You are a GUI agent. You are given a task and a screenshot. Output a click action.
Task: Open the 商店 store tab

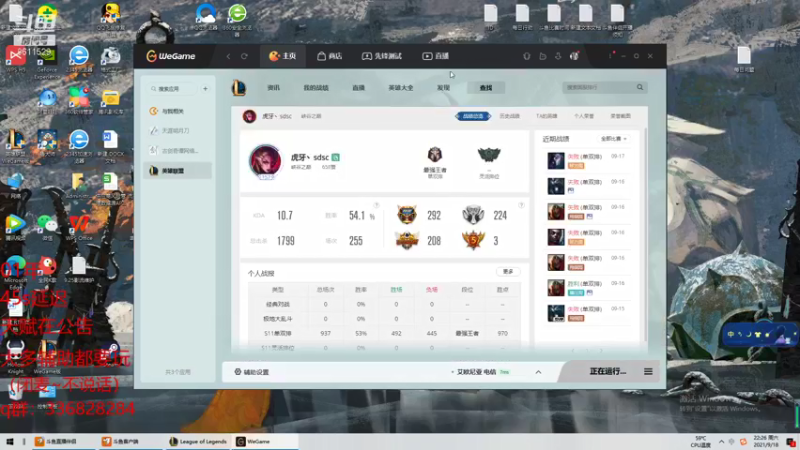(x=330, y=56)
